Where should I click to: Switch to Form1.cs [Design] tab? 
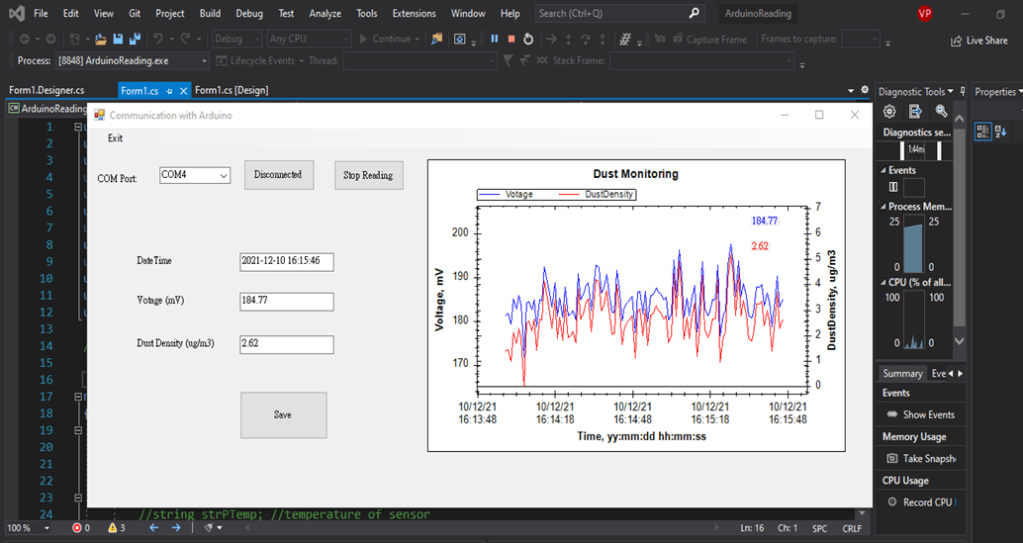tap(231, 90)
